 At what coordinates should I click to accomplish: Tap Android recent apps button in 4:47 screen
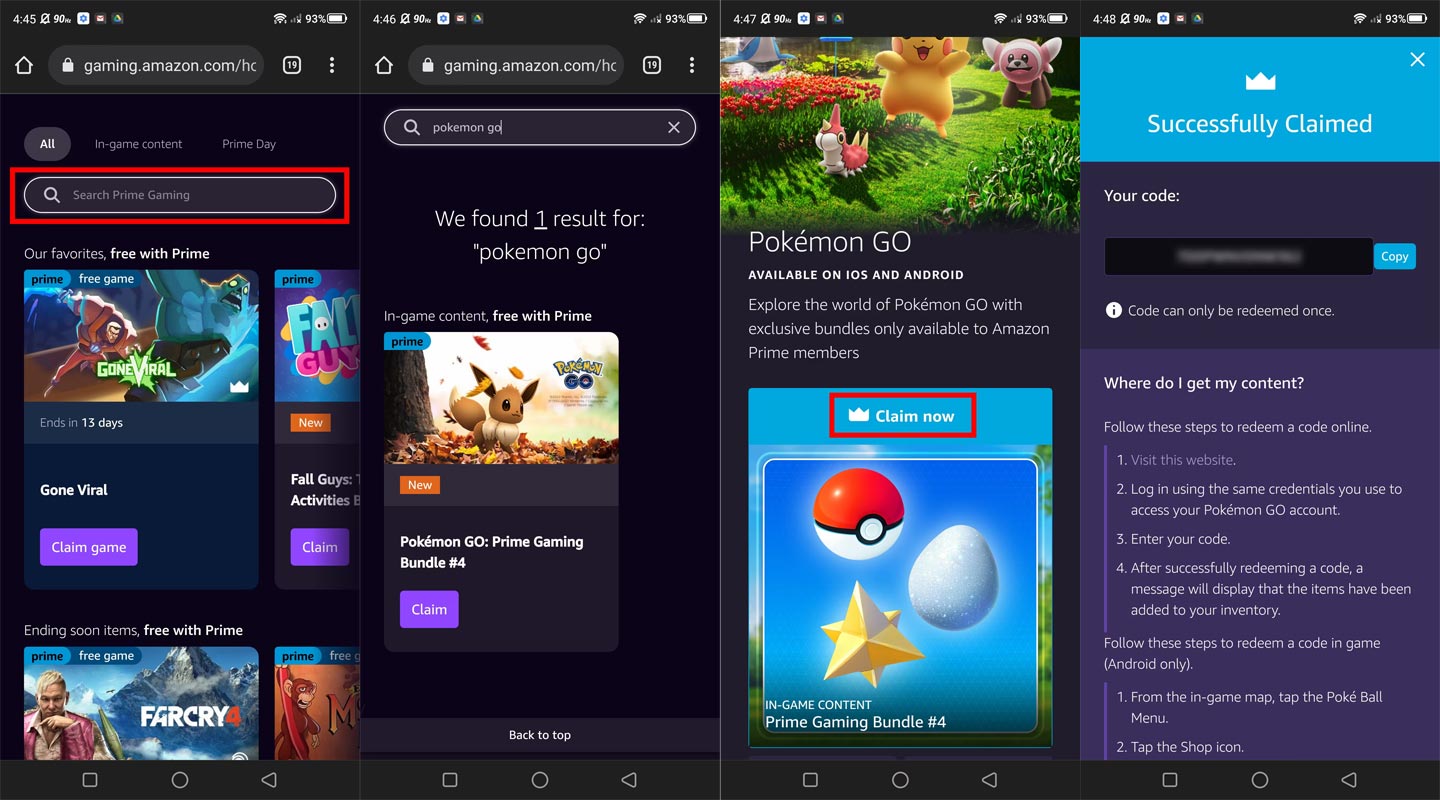(810, 780)
